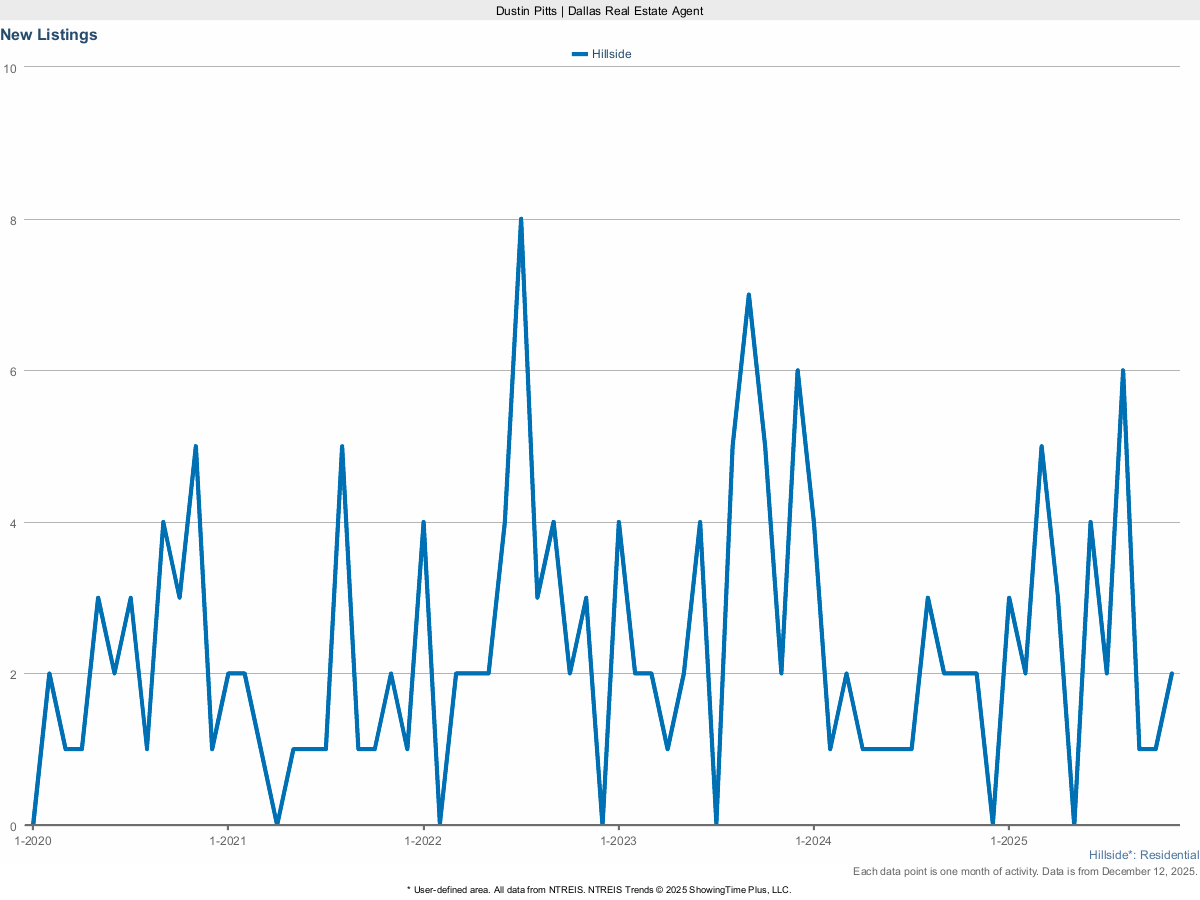The height and width of the screenshot is (900, 1200).
Task: Toggle the Hillside series legend label
Action: click(611, 54)
